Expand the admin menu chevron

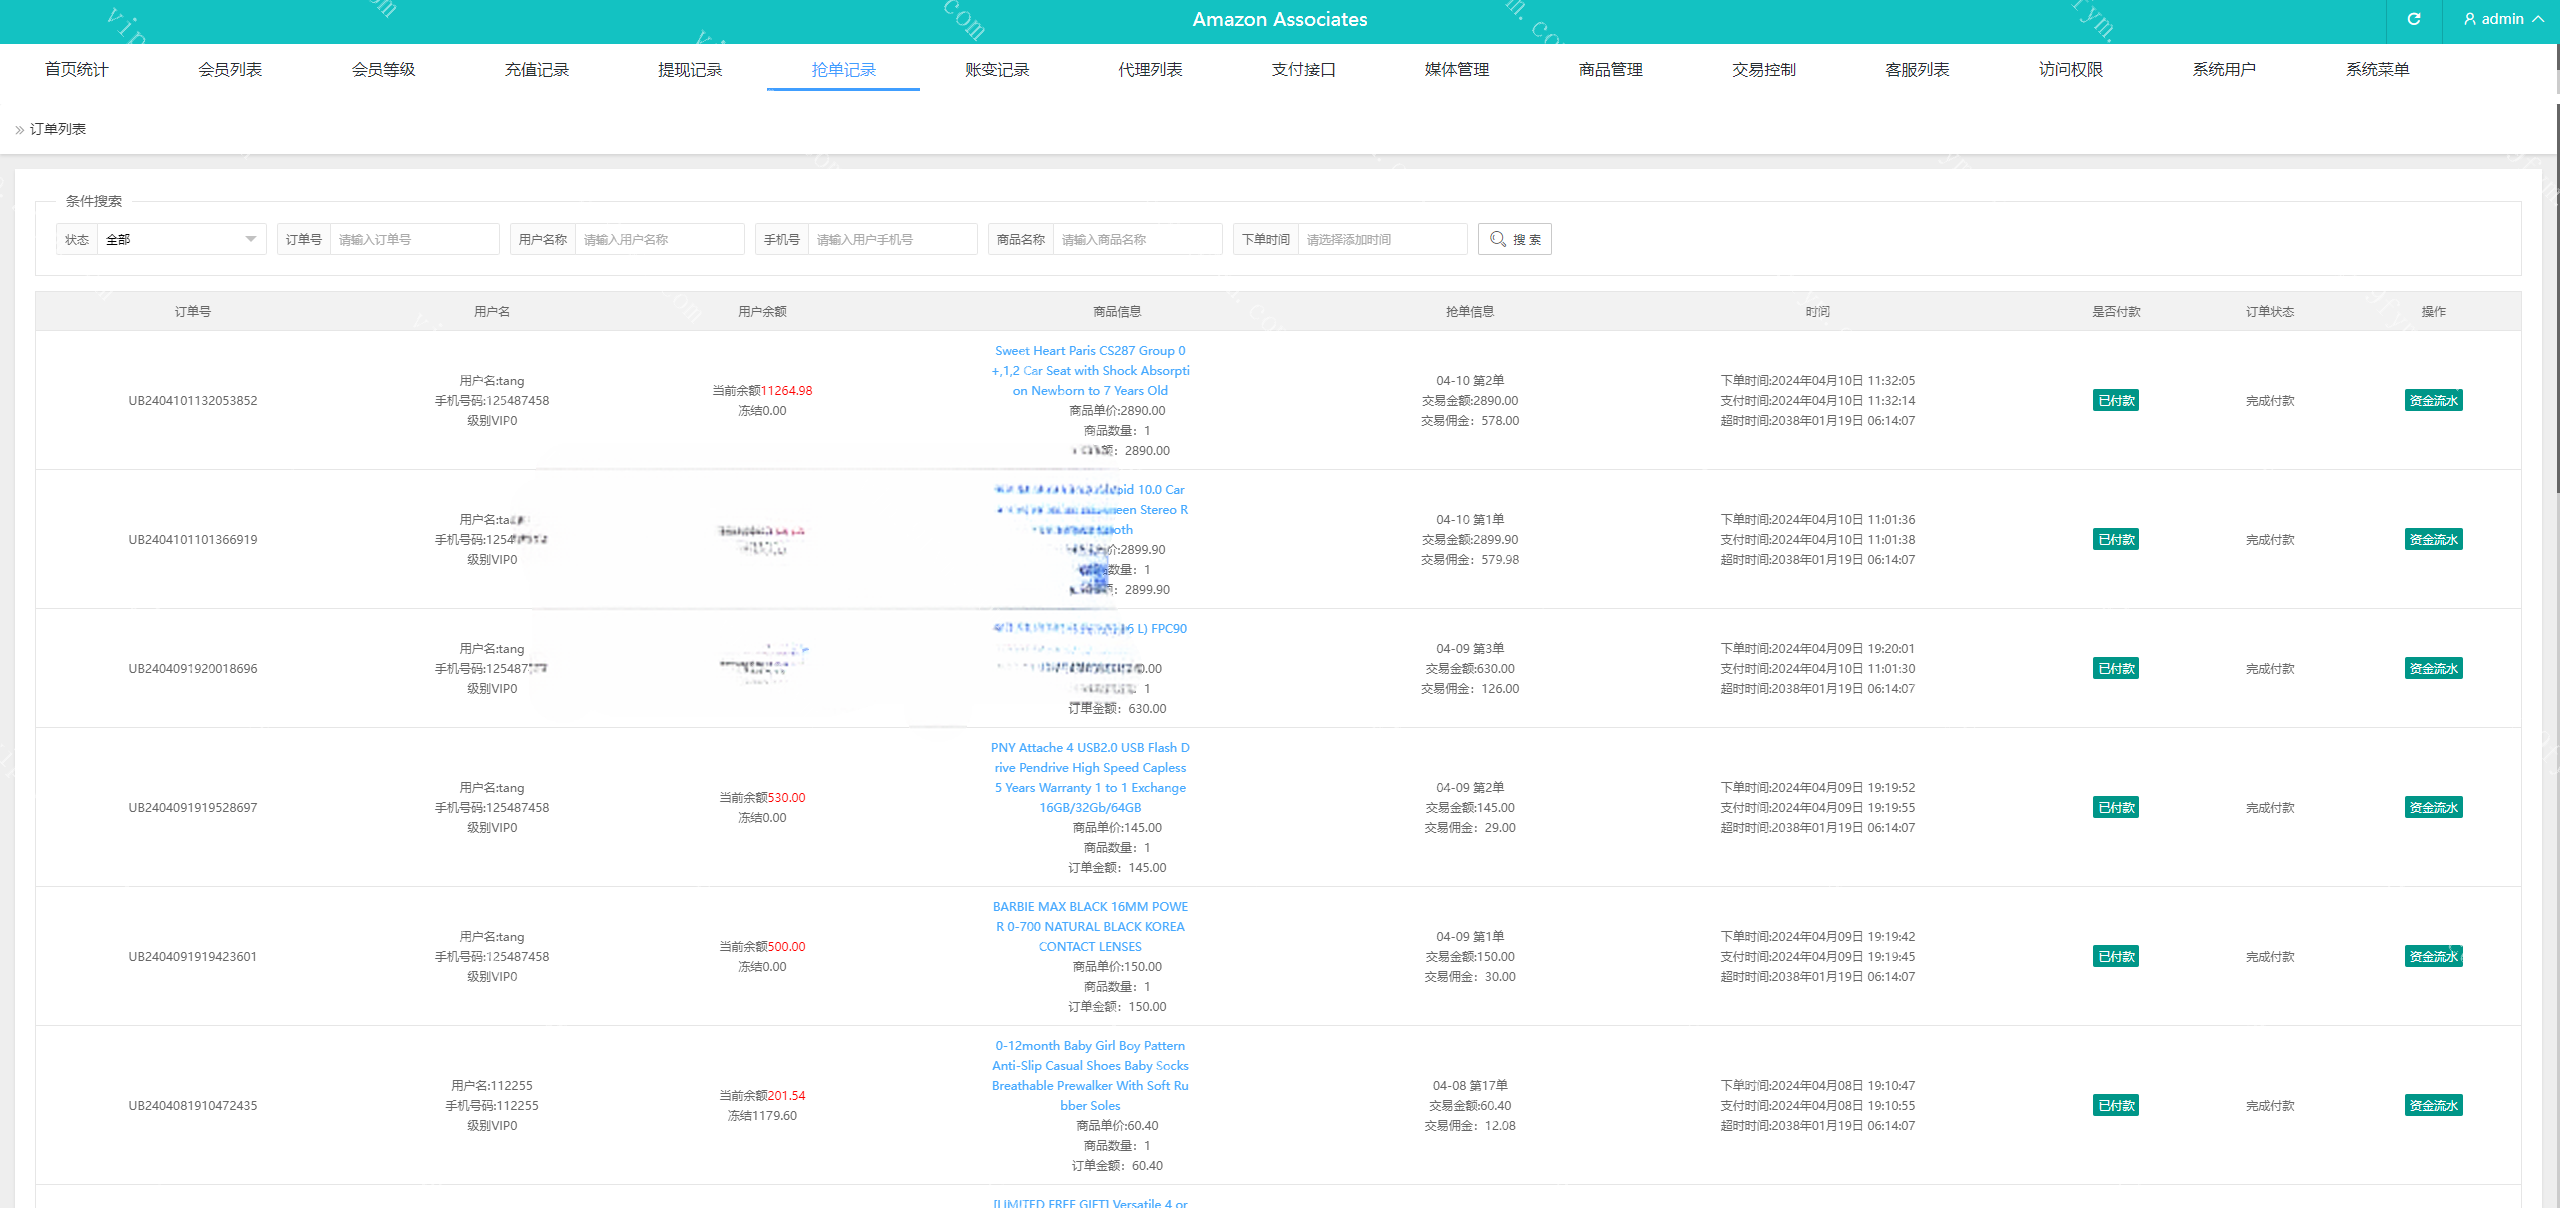[x=2538, y=19]
